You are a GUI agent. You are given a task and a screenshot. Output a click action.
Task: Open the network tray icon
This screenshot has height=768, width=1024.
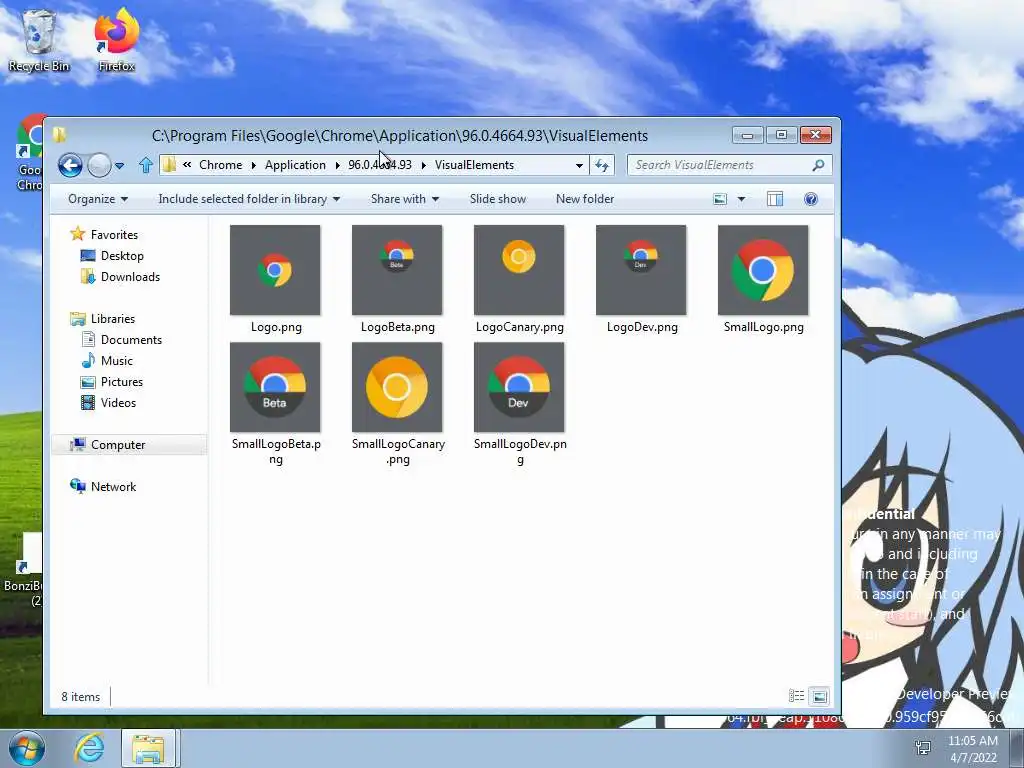[923, 748]
